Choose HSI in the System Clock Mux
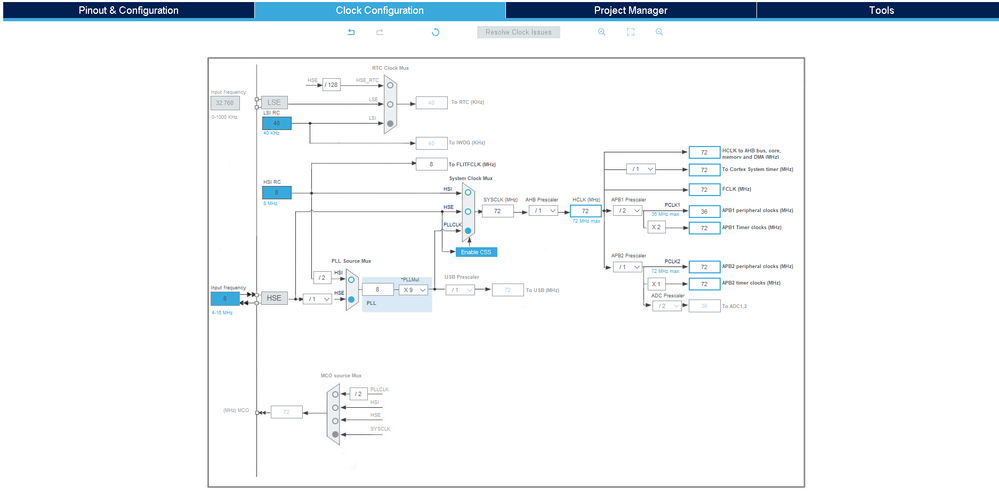This screenshot has height=502, width=999. [x=468, y=192]
